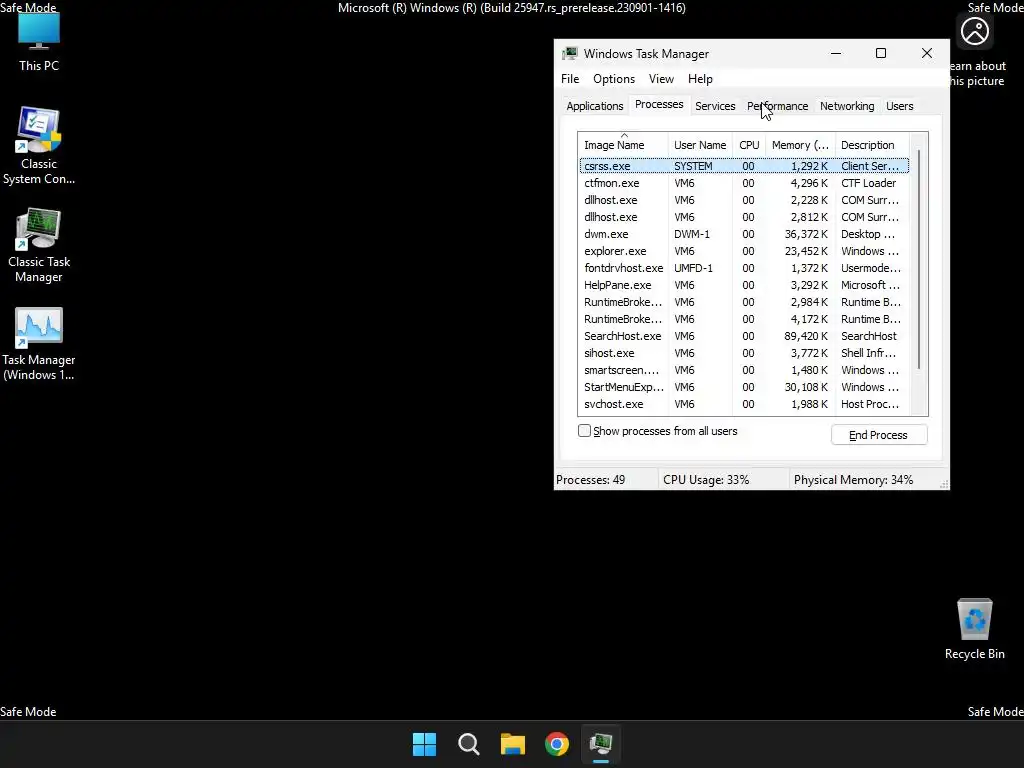Select the csrss.exe process row

coord(744,166)
